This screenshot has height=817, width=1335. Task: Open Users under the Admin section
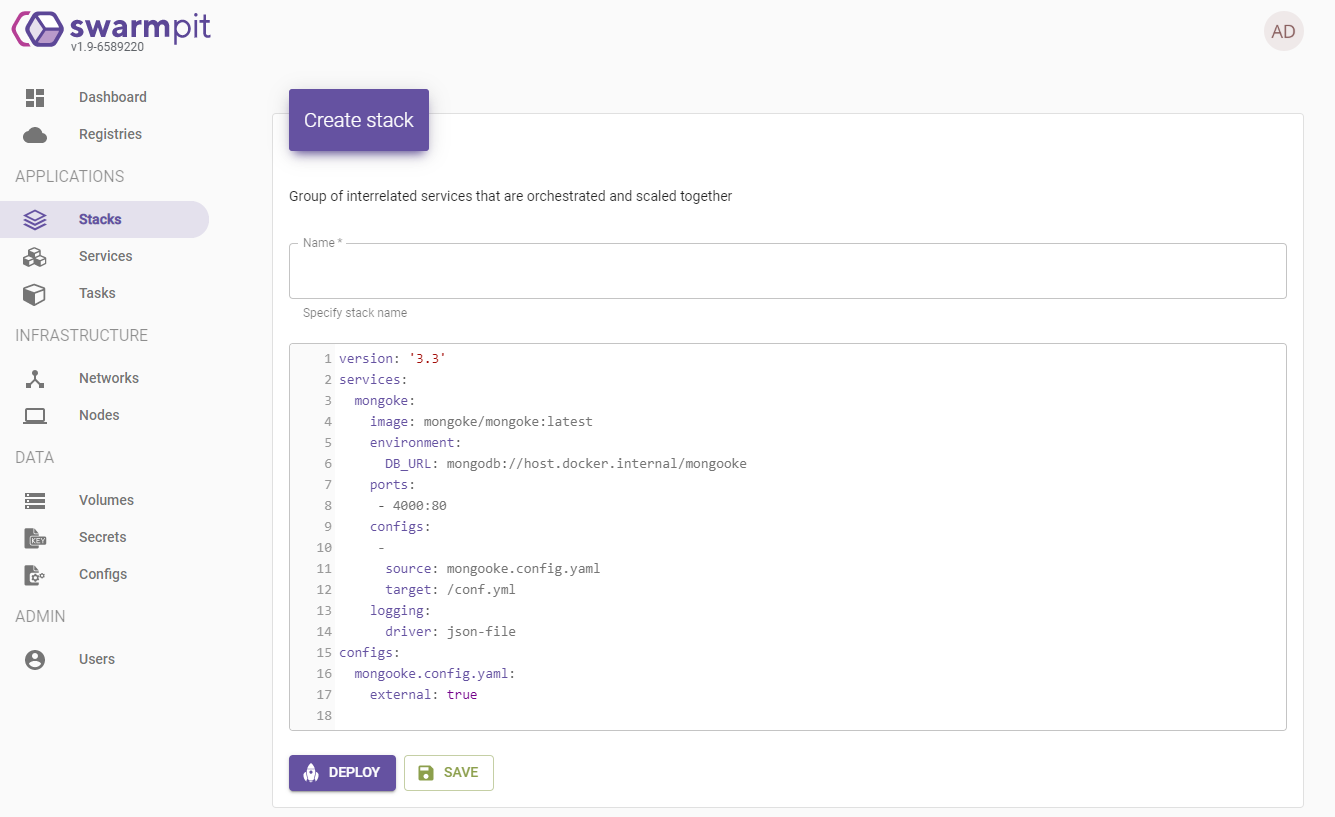click(x=97, y=659)
